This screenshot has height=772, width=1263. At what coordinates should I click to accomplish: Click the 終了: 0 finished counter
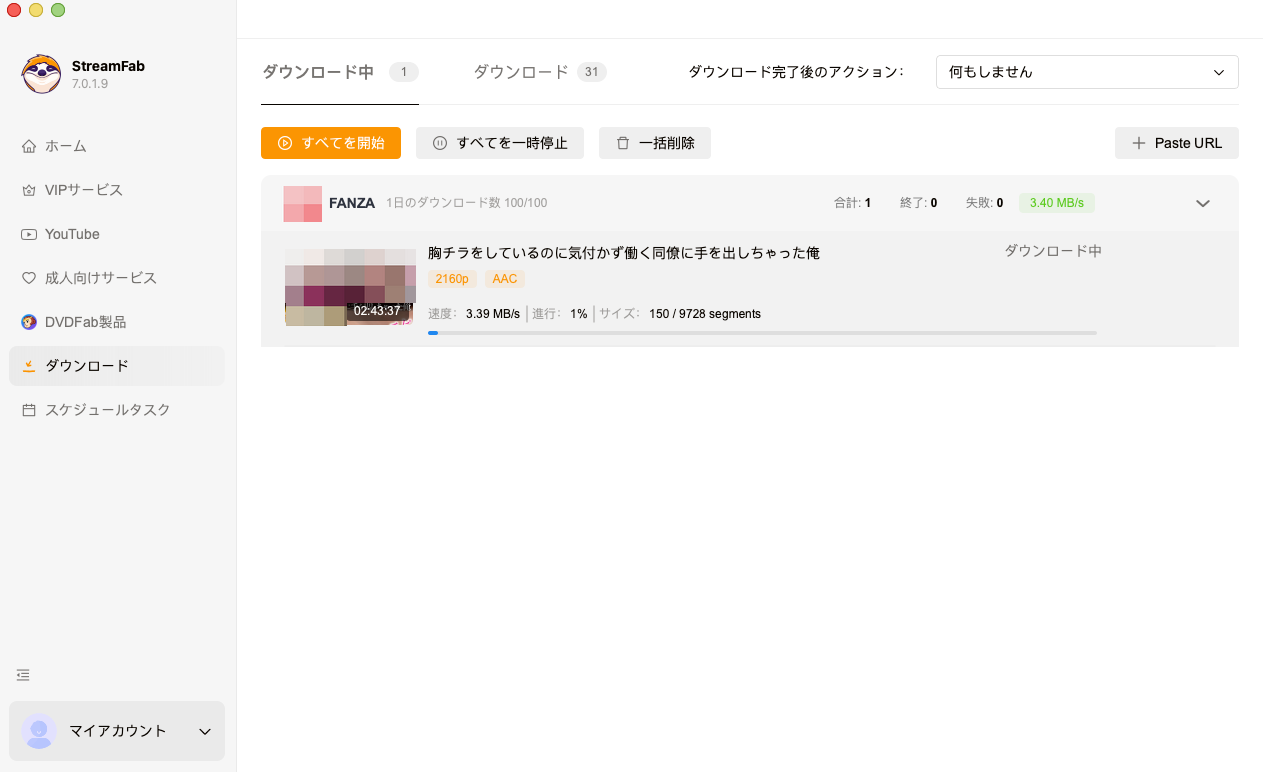pos(918,203)
